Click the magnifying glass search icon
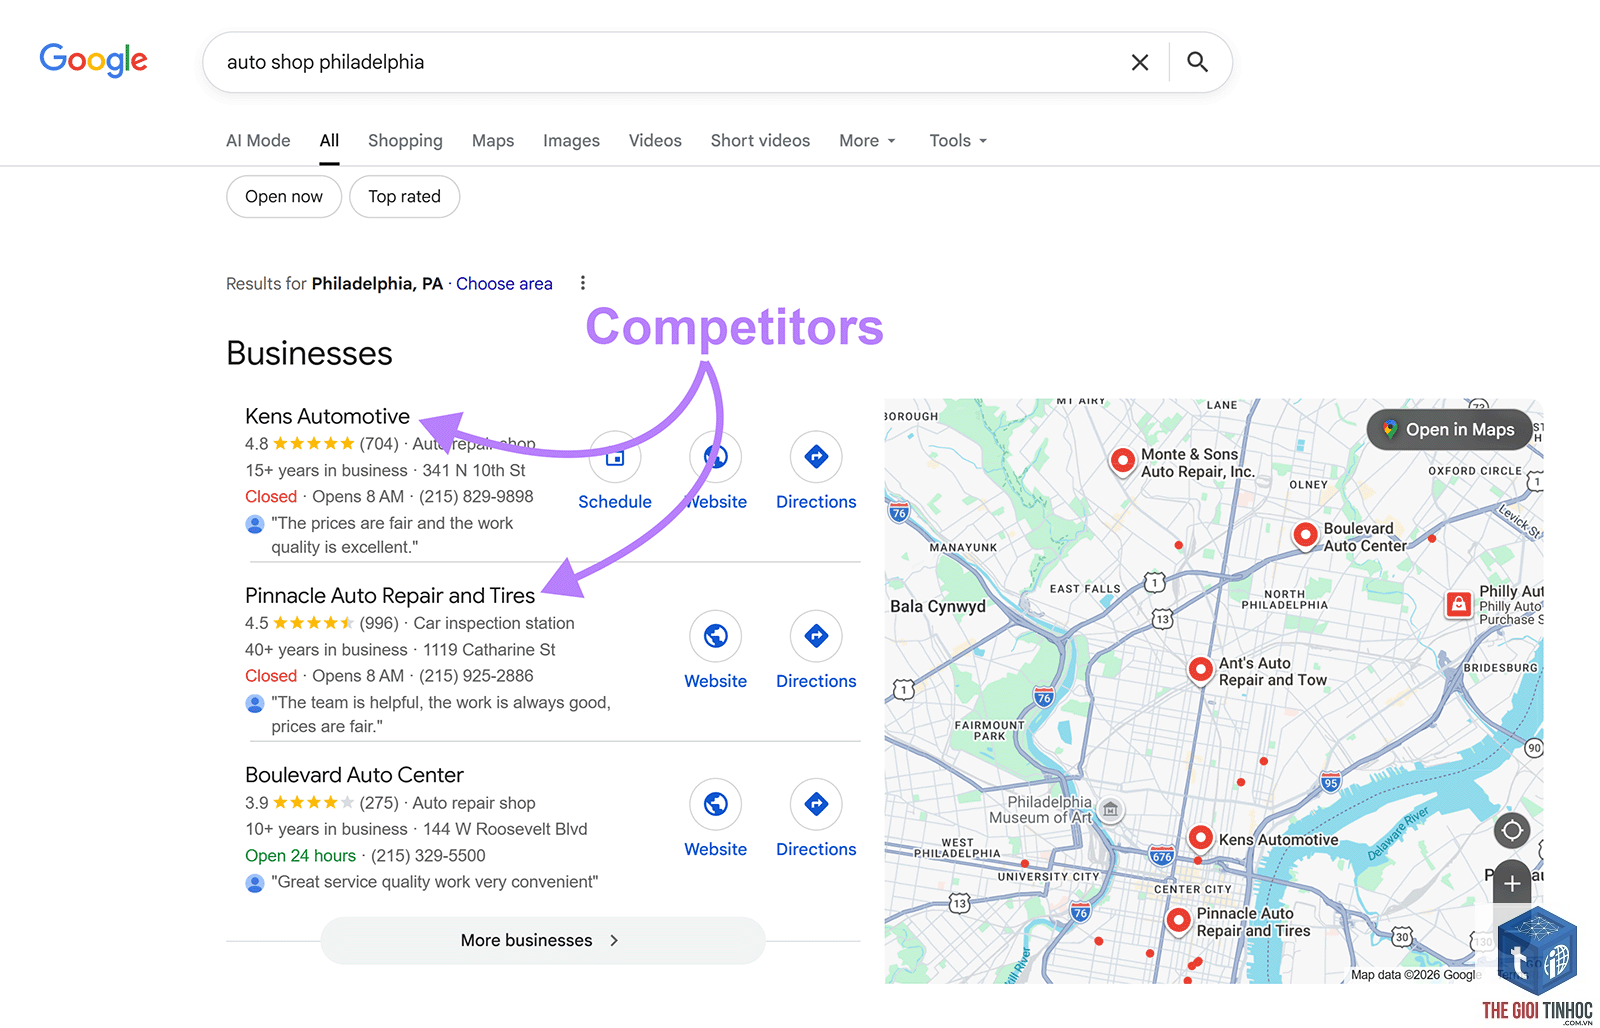Viewport: 1600px width, 1028px height. pyautogui.click(x=1197, y=62)
